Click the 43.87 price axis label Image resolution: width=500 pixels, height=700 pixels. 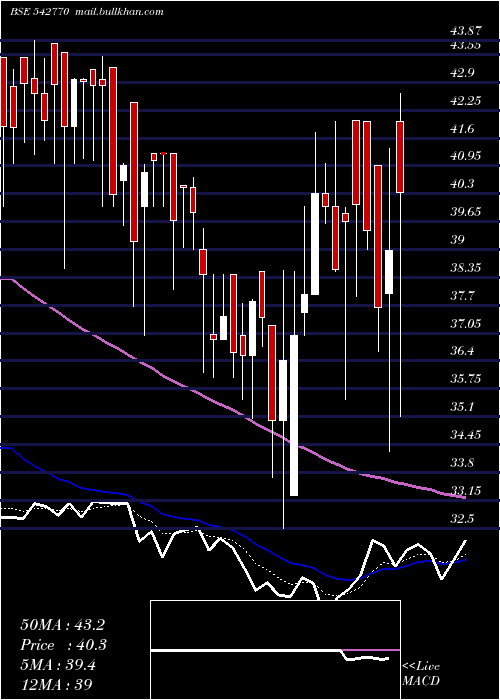[466, 31]
